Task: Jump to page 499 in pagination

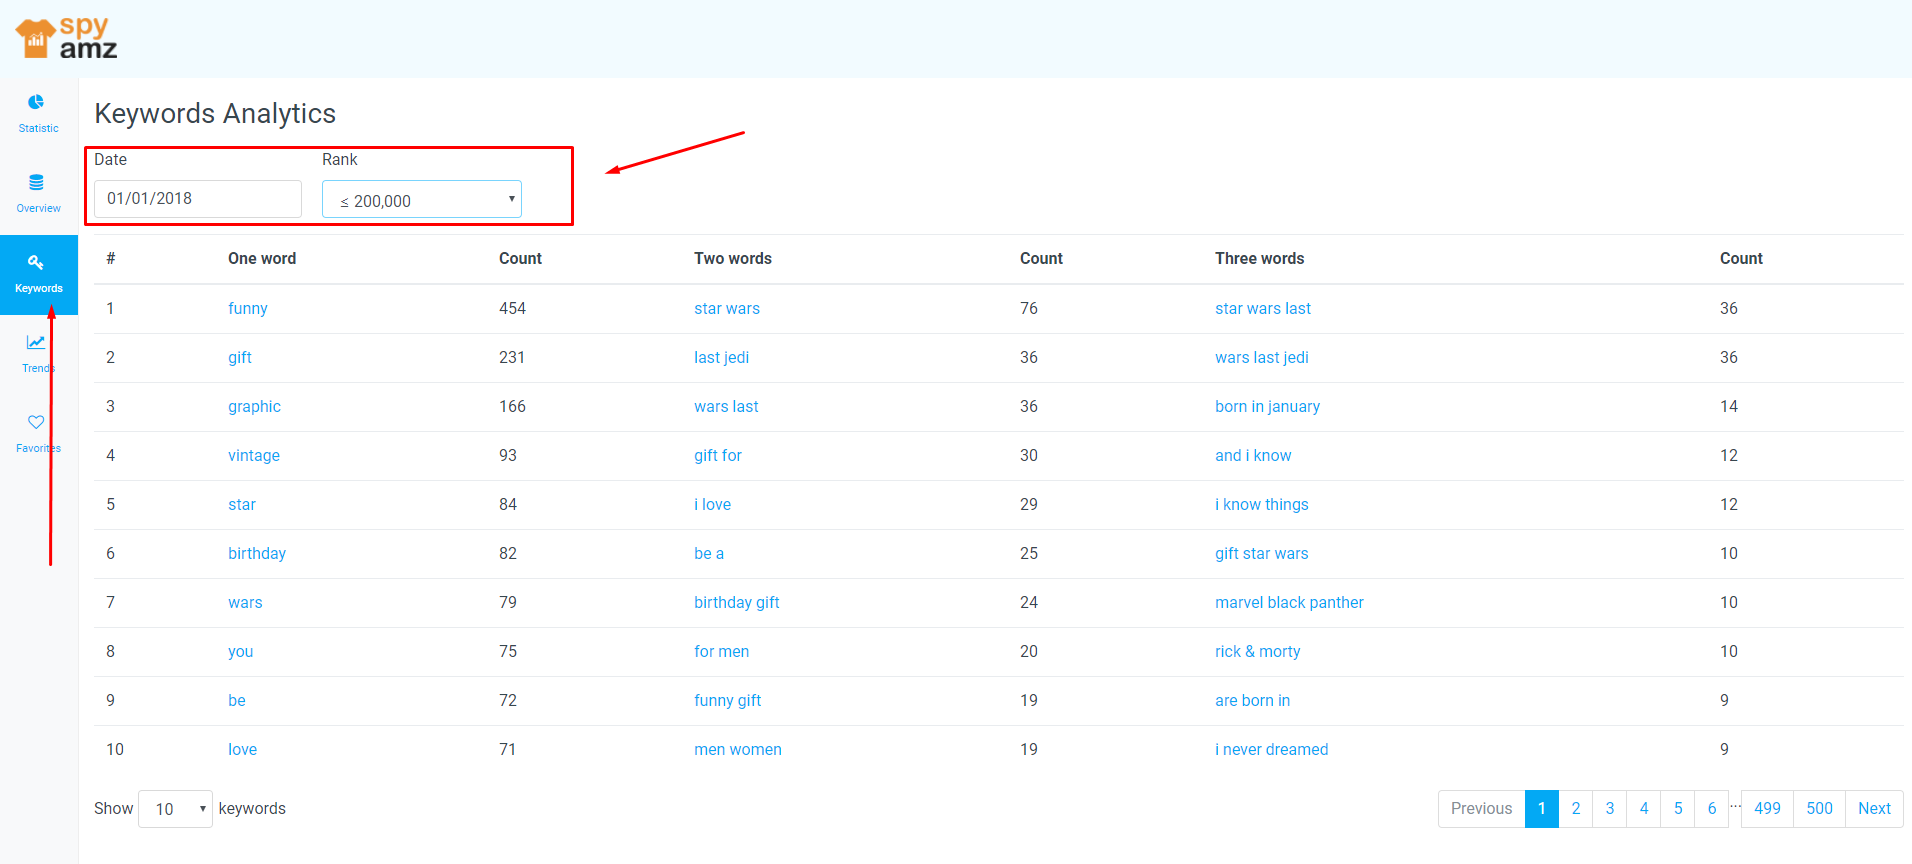Action: 1767,808
